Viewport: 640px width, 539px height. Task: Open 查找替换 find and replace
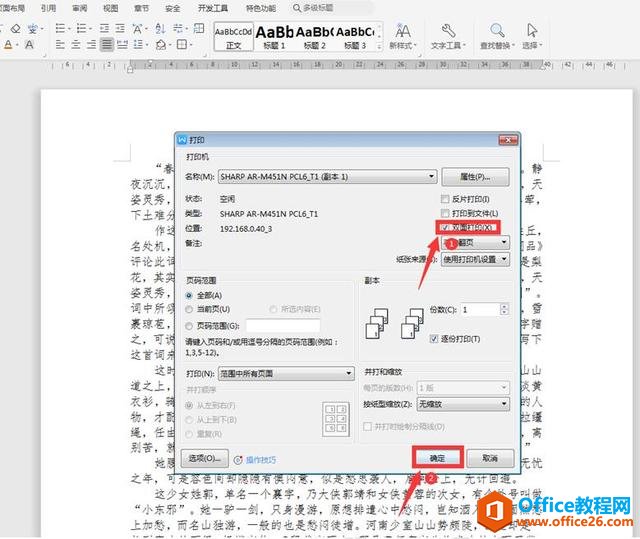pos(497,37)
